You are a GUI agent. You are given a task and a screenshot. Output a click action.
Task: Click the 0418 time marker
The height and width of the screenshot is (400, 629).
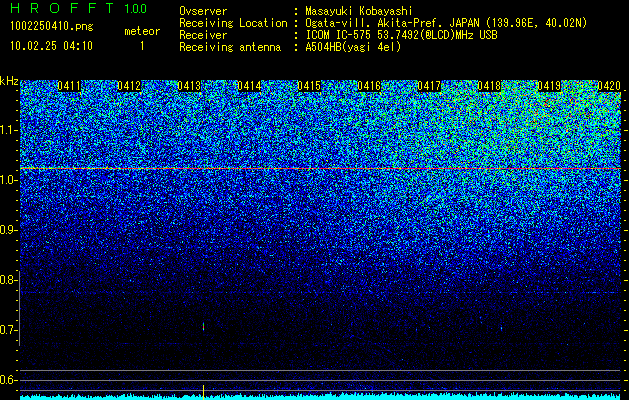pos(489,86)
